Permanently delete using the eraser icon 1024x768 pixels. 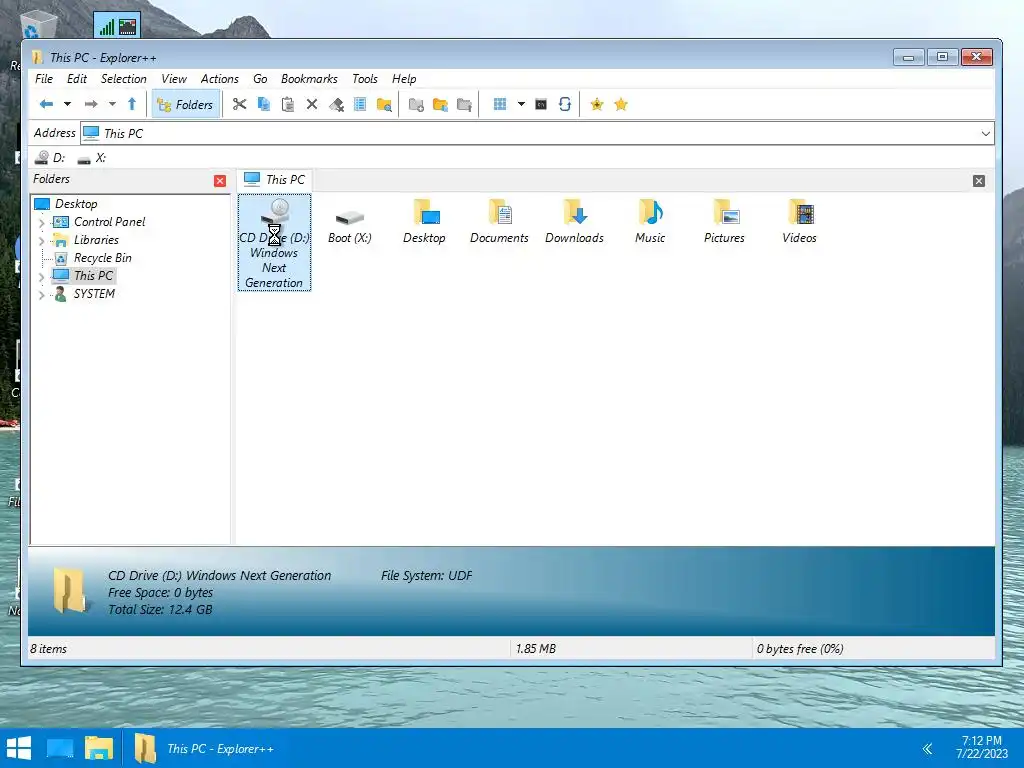point(336,104)
